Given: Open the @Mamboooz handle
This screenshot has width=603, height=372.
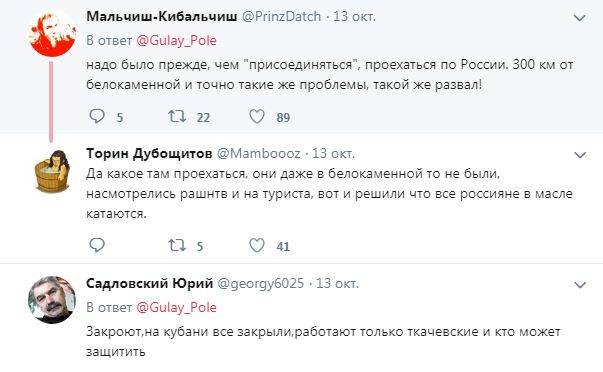Looking at the screenshot, I should click(259, 153).
